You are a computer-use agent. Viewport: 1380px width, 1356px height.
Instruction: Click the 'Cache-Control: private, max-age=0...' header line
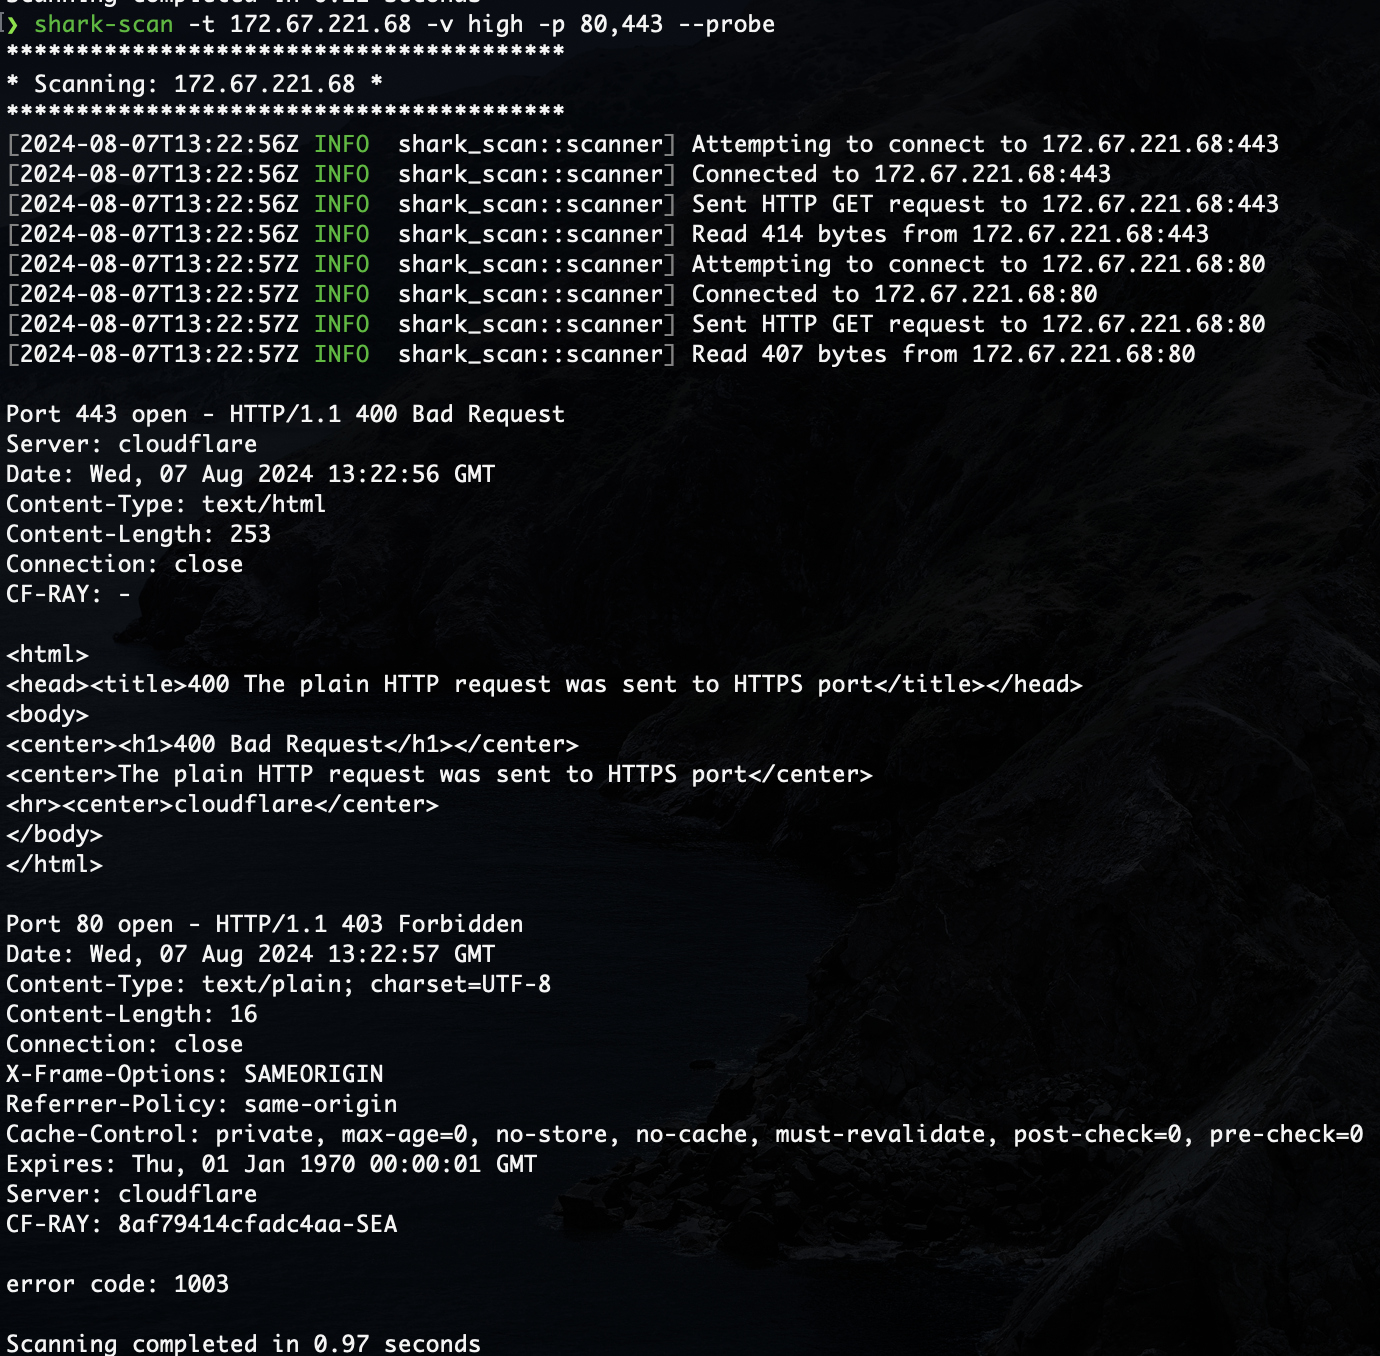click(x=684, y=1134)
